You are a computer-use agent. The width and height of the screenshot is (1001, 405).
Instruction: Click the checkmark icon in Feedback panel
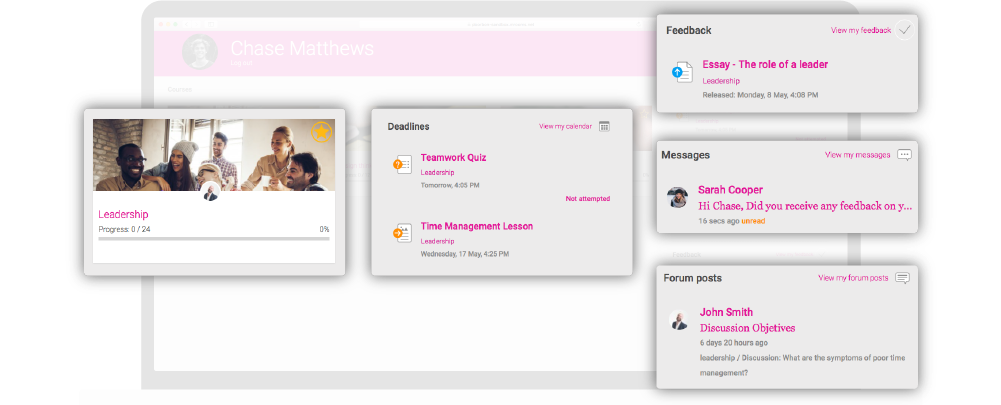[904, 30]
